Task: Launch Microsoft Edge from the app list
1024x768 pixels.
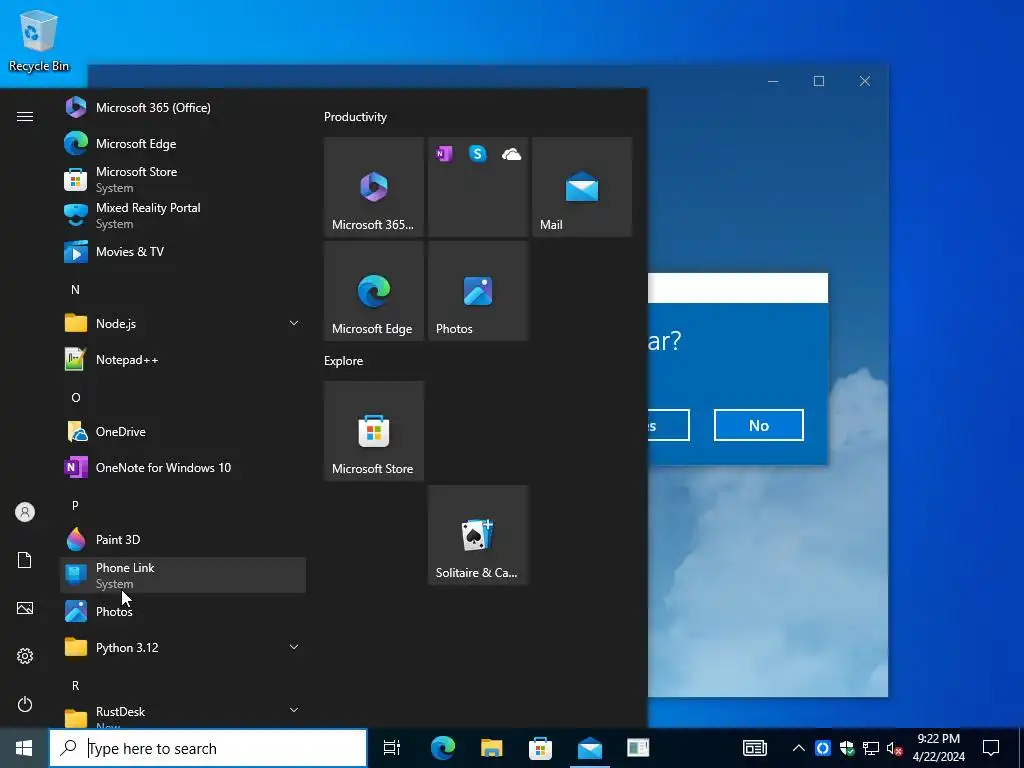Action: tap(183, 144)
